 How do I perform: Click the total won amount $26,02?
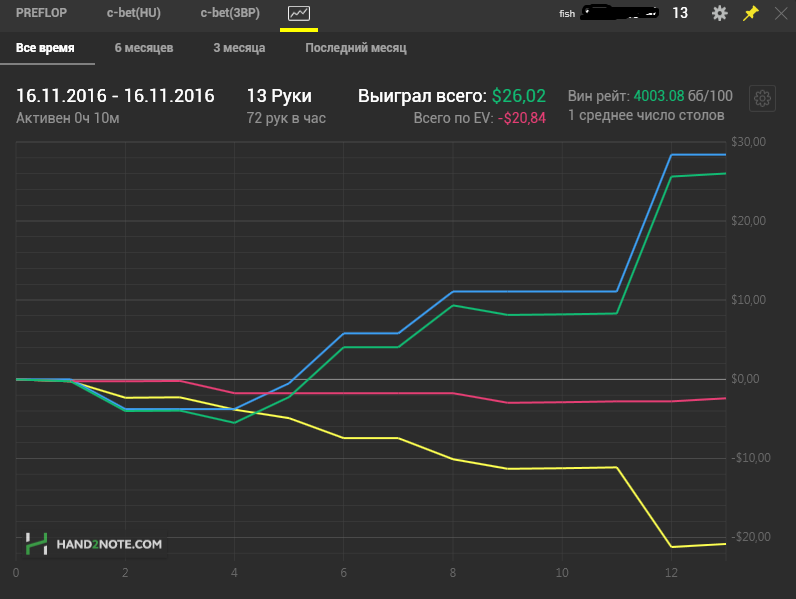(518, 96)
